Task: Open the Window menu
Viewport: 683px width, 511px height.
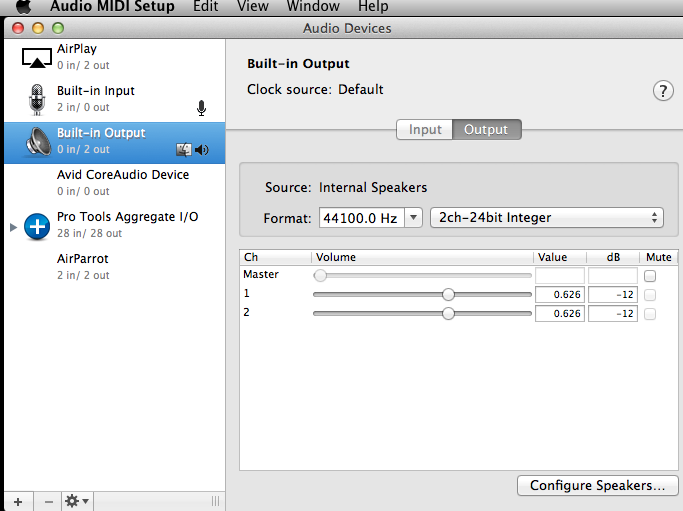Action: [313, 6]
